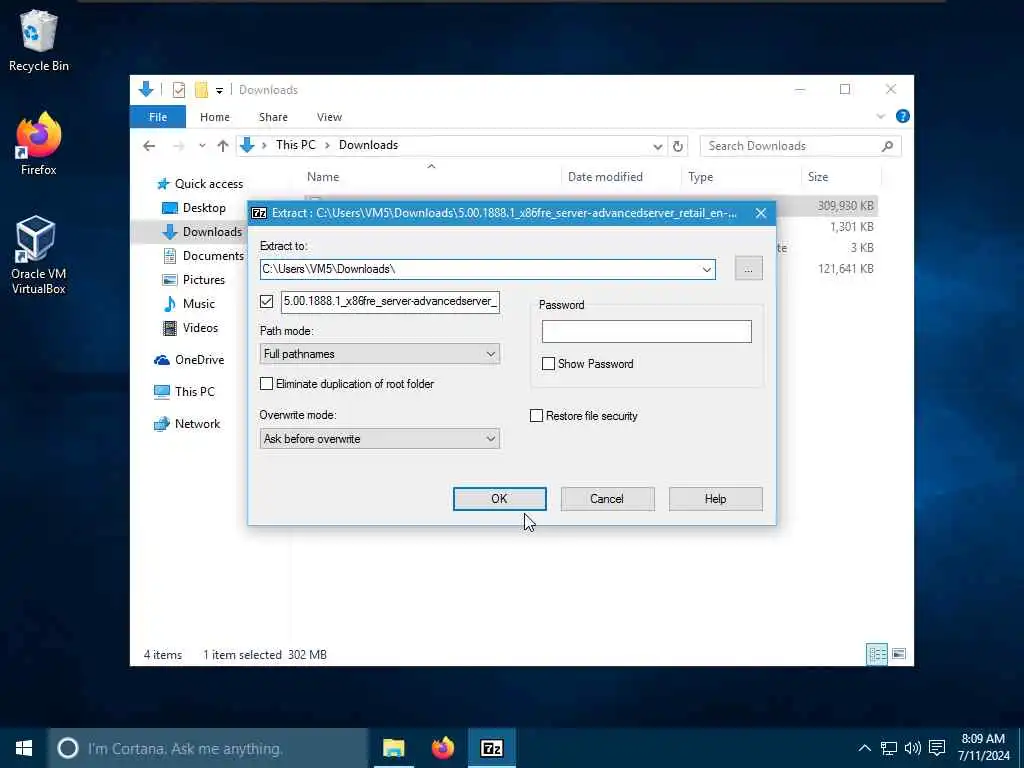
Task: Click the Windows Start button
Action: [24, 748]
